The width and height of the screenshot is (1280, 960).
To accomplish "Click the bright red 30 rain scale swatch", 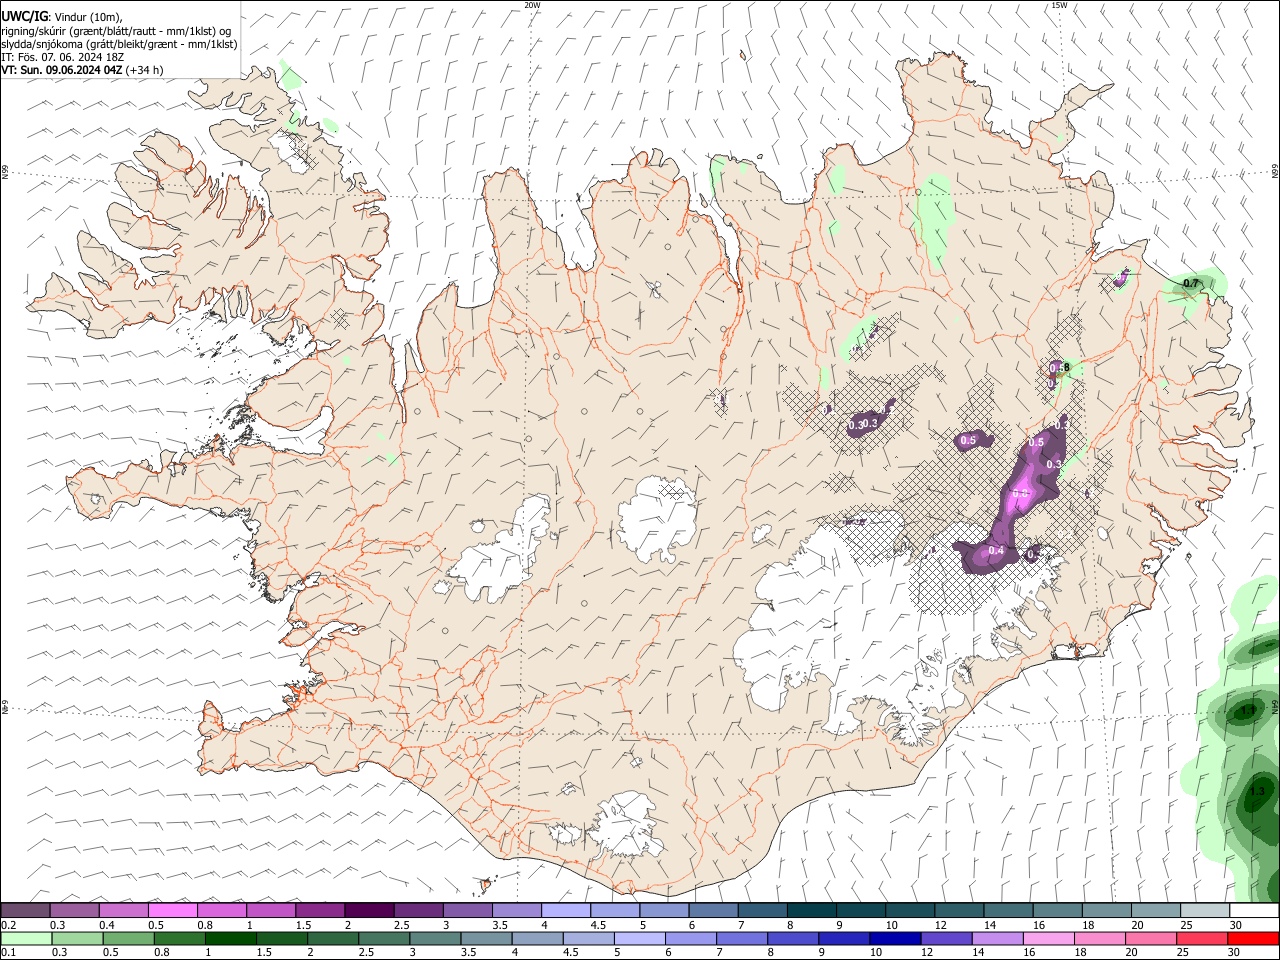I will 1253,938.
